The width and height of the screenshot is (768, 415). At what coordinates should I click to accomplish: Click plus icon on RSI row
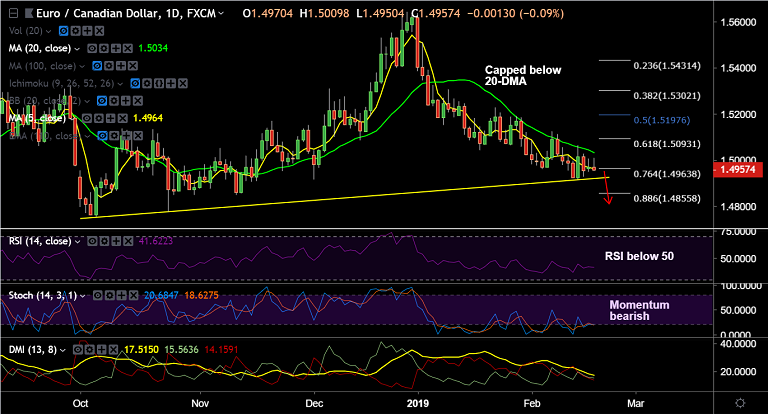(116, 241)
